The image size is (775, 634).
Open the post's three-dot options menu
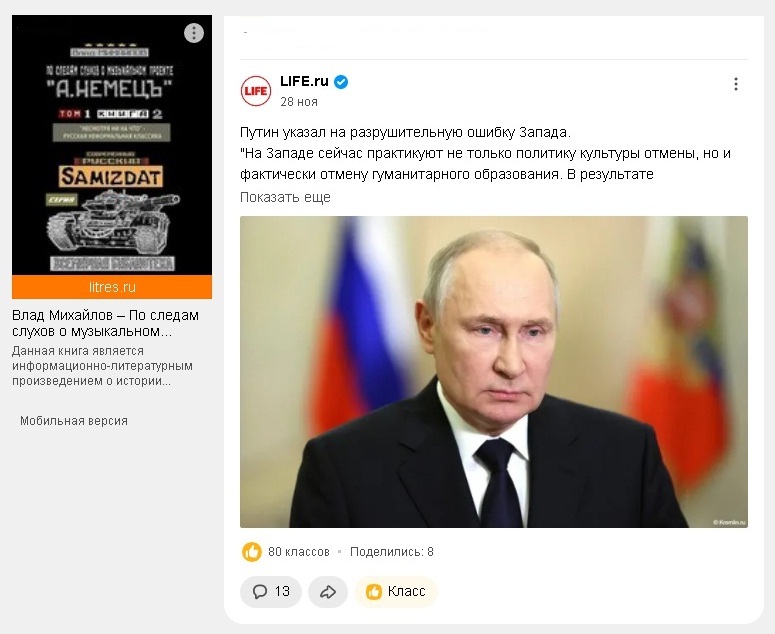[x=736, y=84]
